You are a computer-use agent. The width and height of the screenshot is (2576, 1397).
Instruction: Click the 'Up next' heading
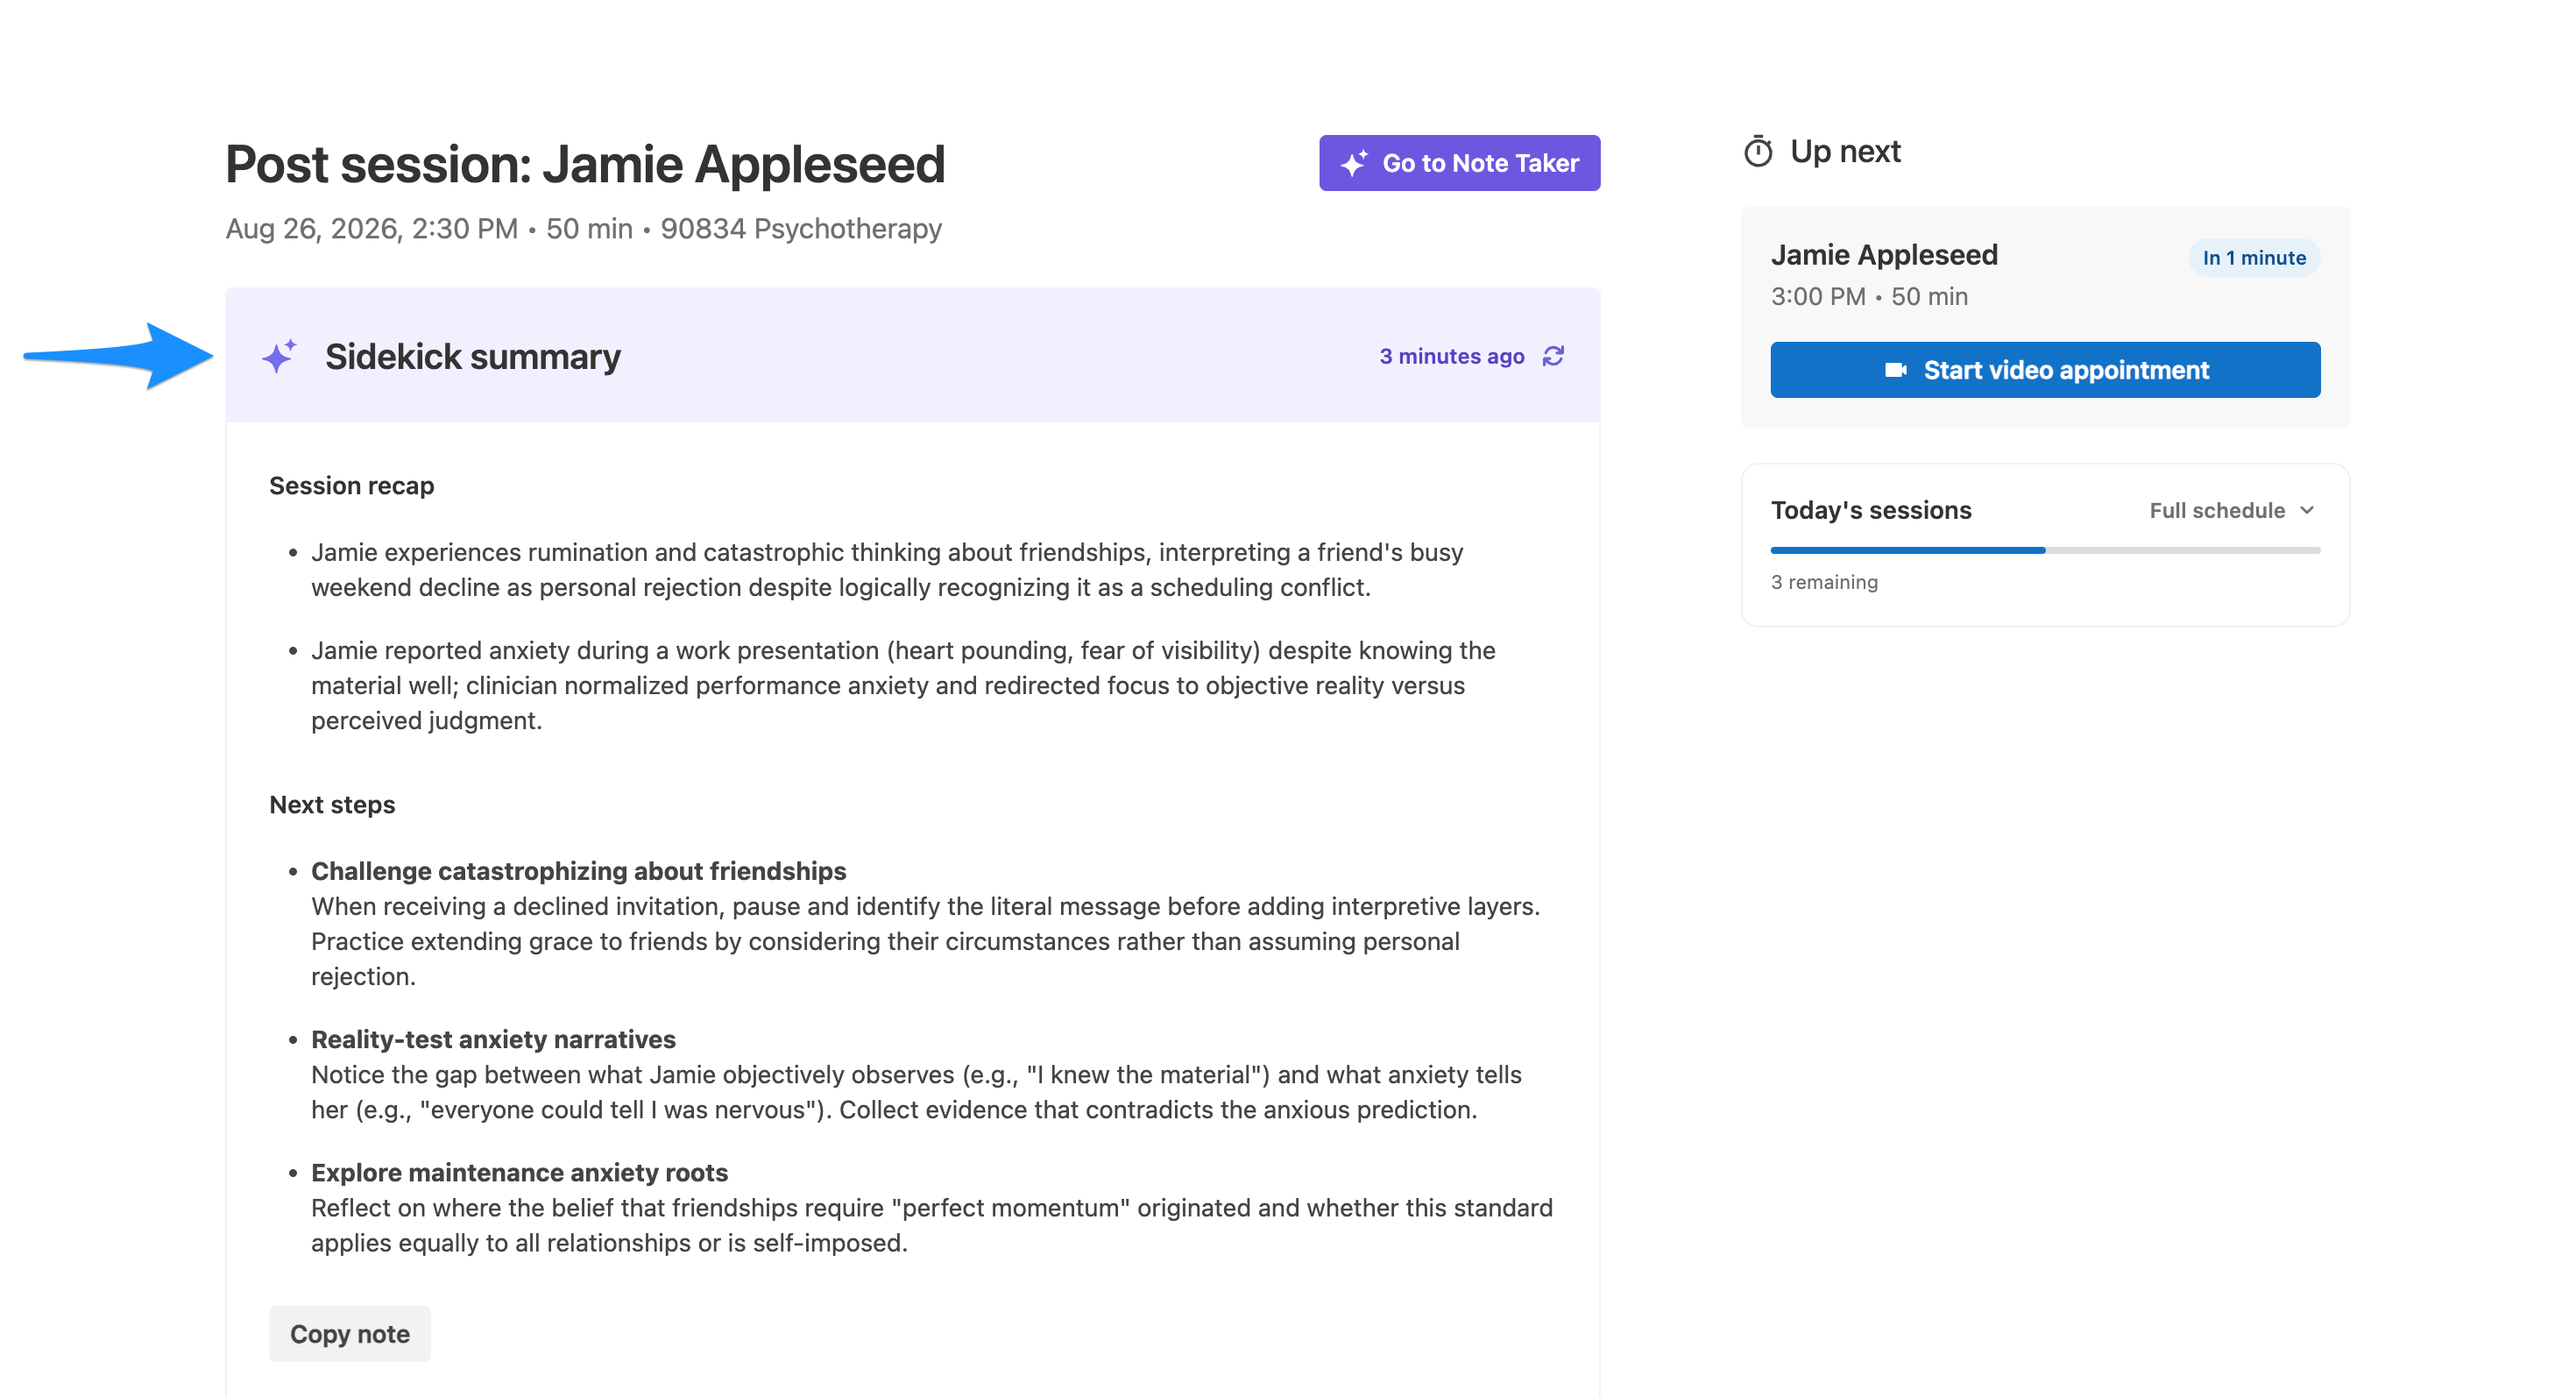(x=1845, y=151)
